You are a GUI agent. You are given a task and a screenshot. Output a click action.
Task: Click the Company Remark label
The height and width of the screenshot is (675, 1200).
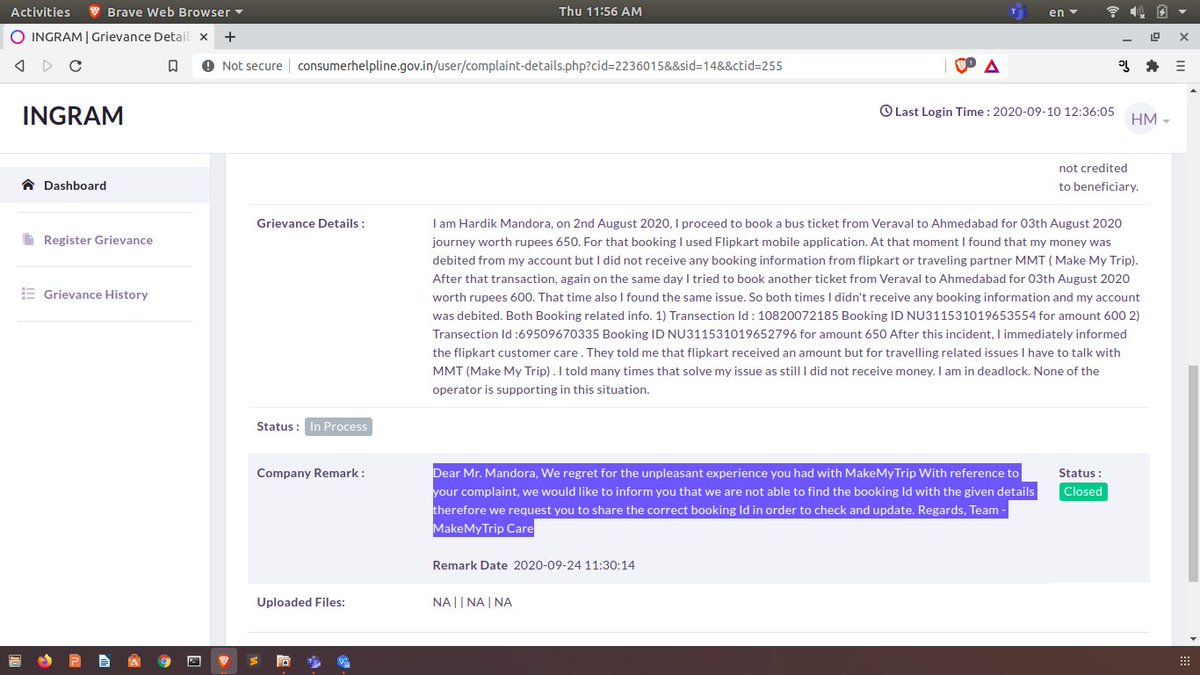pos(311,472)
